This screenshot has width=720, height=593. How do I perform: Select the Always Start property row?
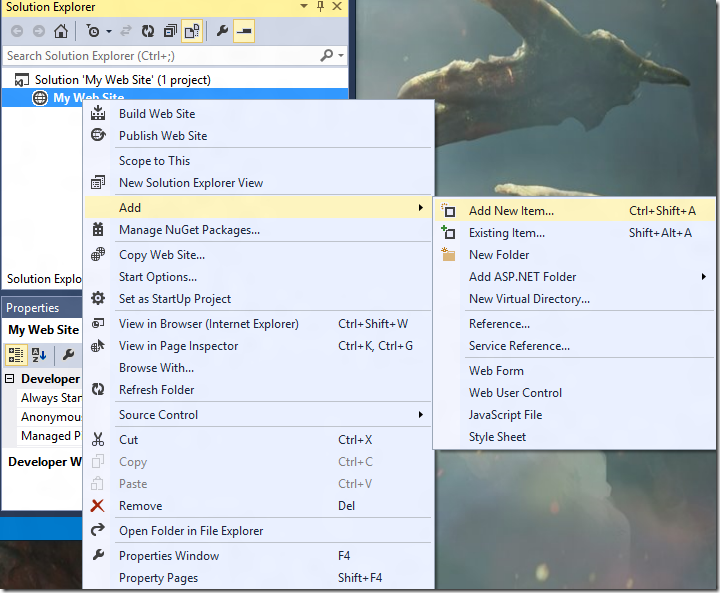[x=51, y=398]
